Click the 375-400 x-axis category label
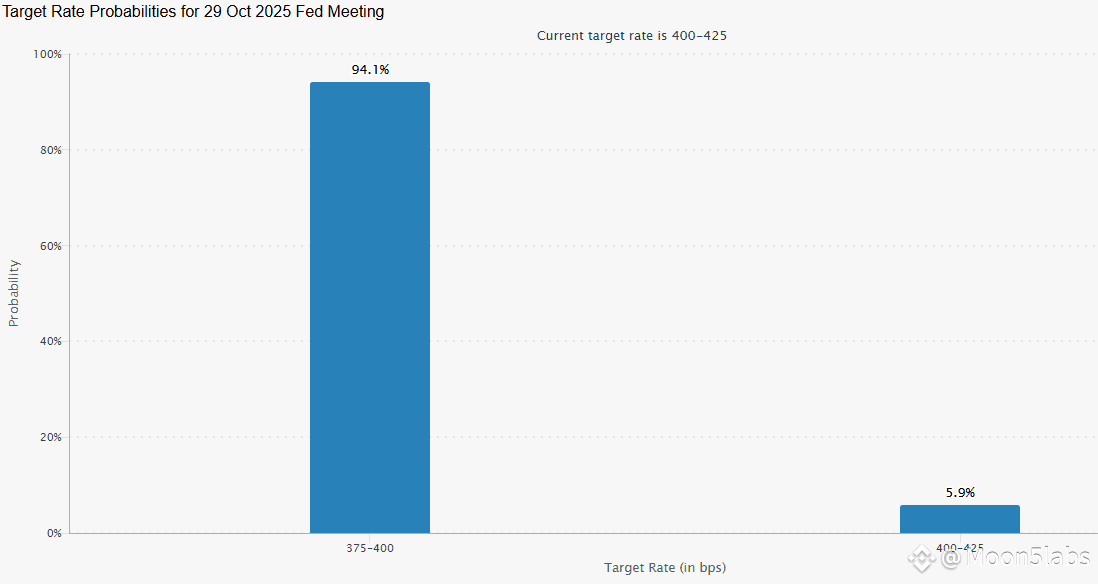Image resolution: width=1098 pixels, height=584 pixels. 370,548
